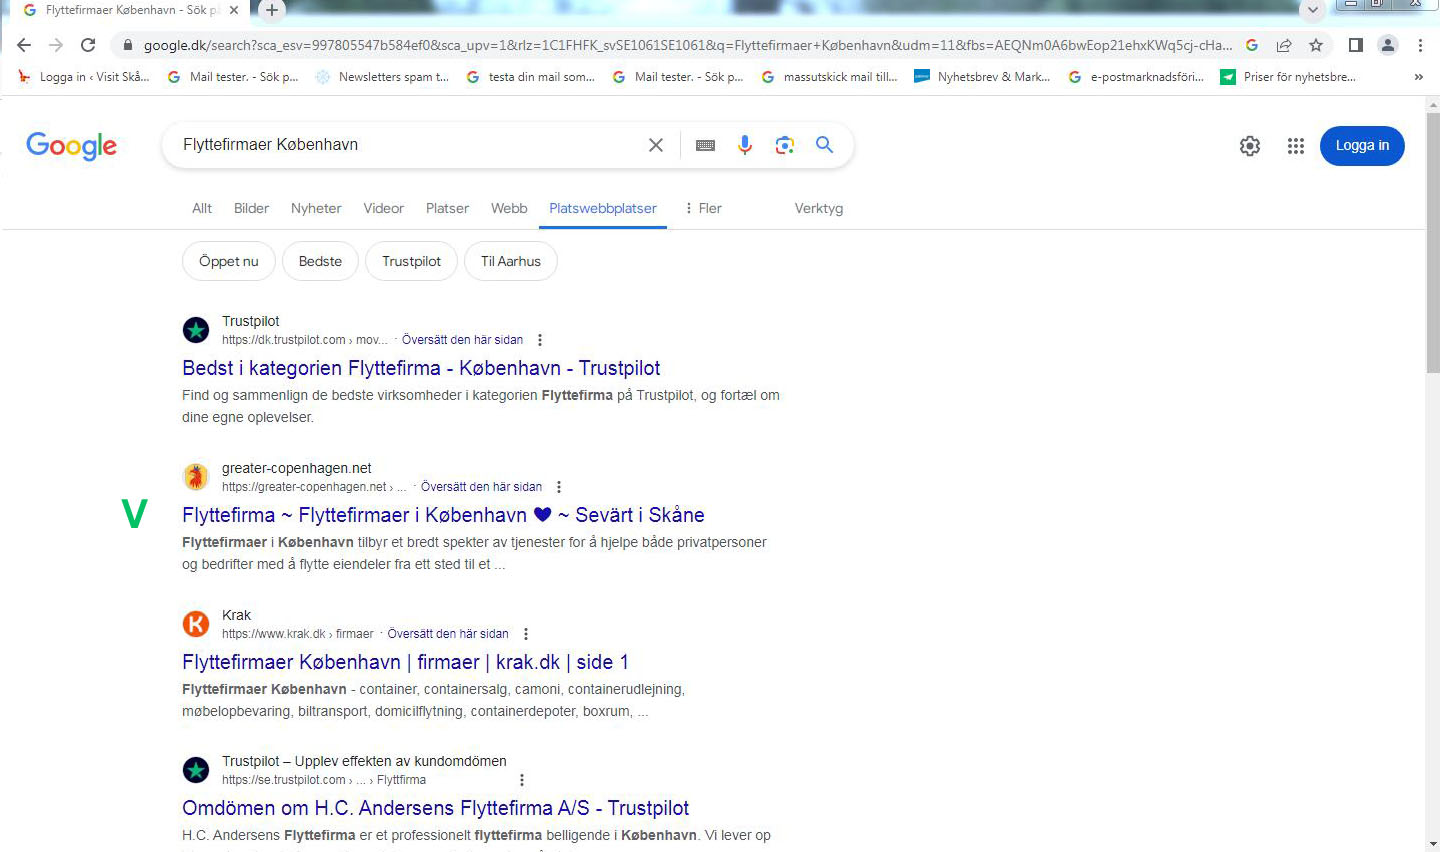
Task: Open Google apps grid
Action: [1296, 146]
